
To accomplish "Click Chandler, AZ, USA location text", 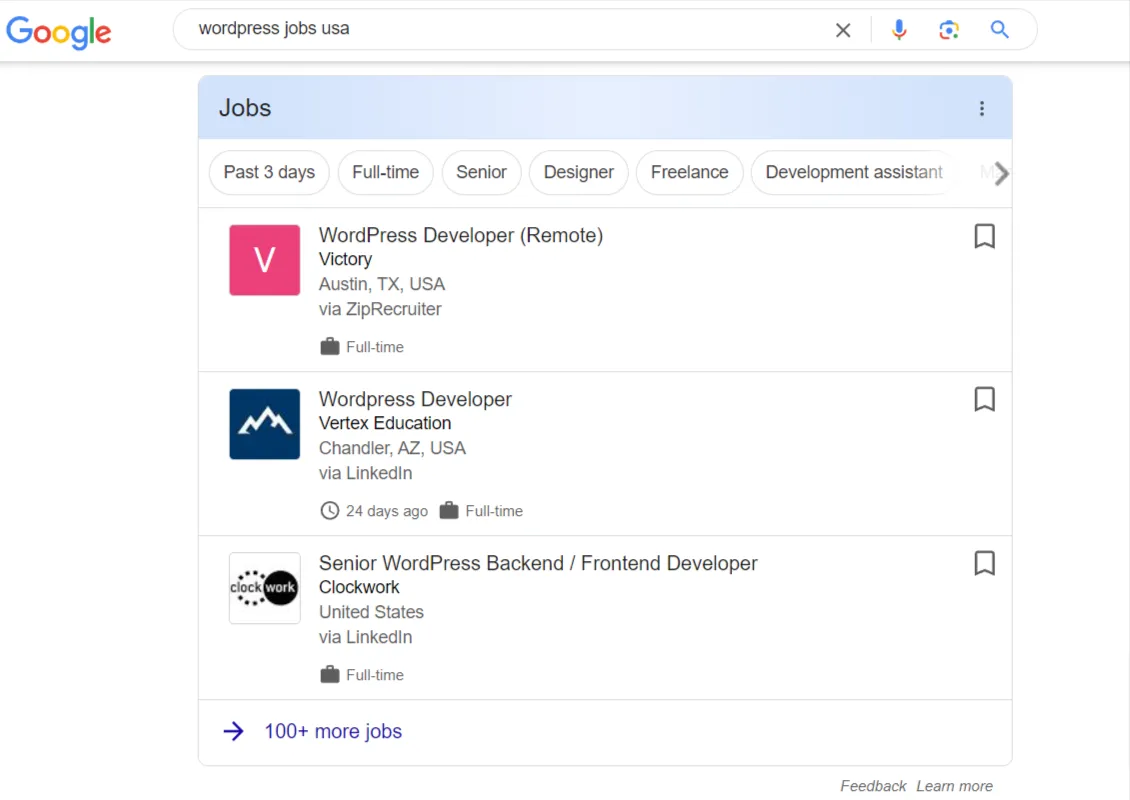I will (392, 448).
